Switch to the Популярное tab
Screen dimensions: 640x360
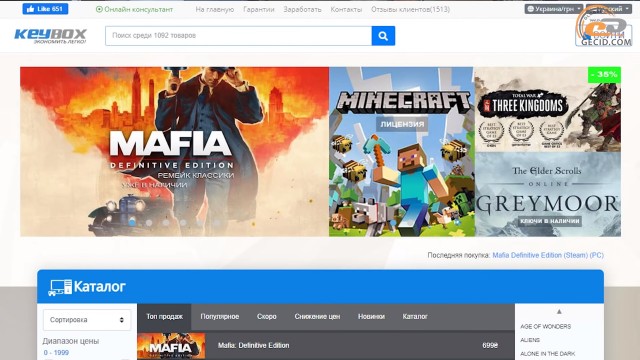tap(220, 316)
